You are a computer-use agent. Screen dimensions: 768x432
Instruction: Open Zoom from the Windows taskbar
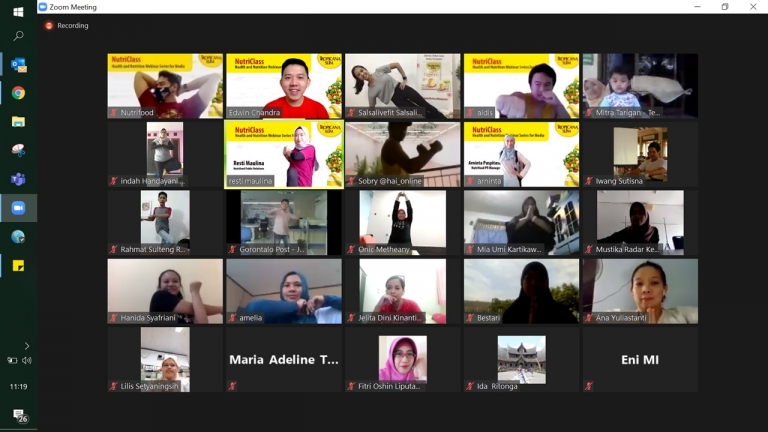(18, 208)
